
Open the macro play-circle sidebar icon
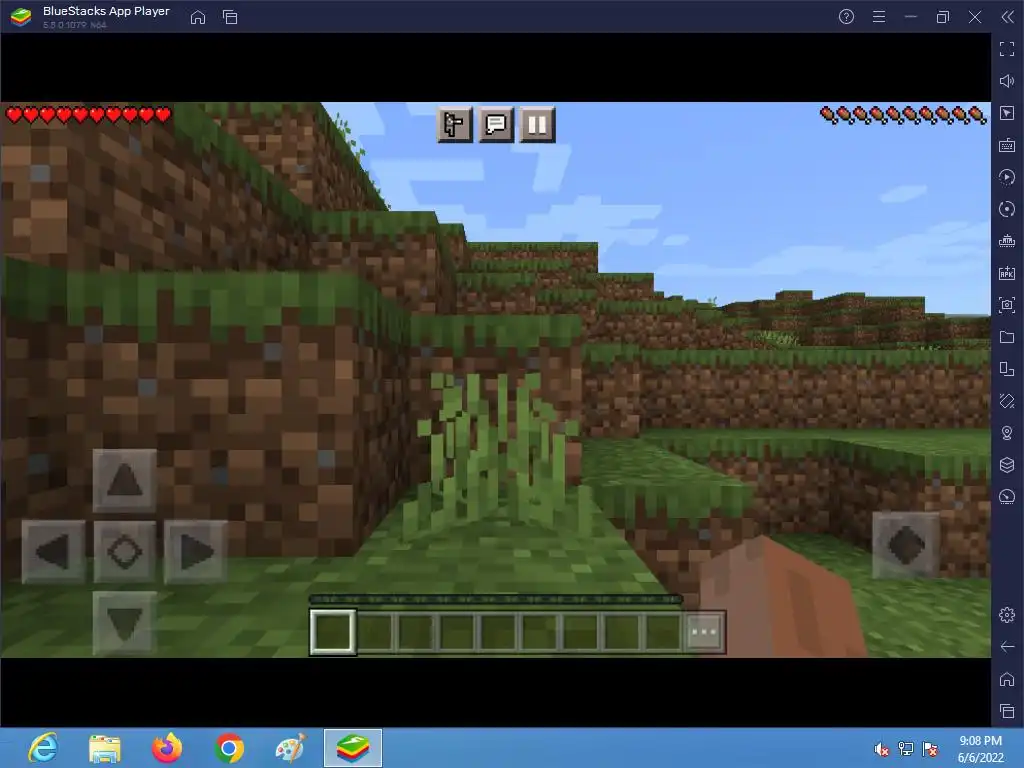1007,177
